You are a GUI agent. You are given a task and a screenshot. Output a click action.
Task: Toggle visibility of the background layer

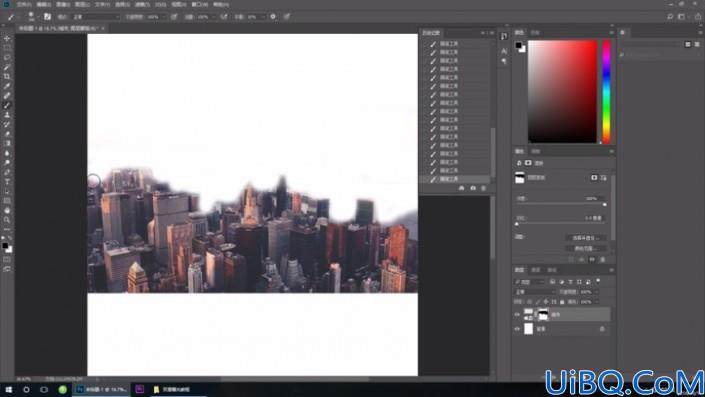[517, 329]
